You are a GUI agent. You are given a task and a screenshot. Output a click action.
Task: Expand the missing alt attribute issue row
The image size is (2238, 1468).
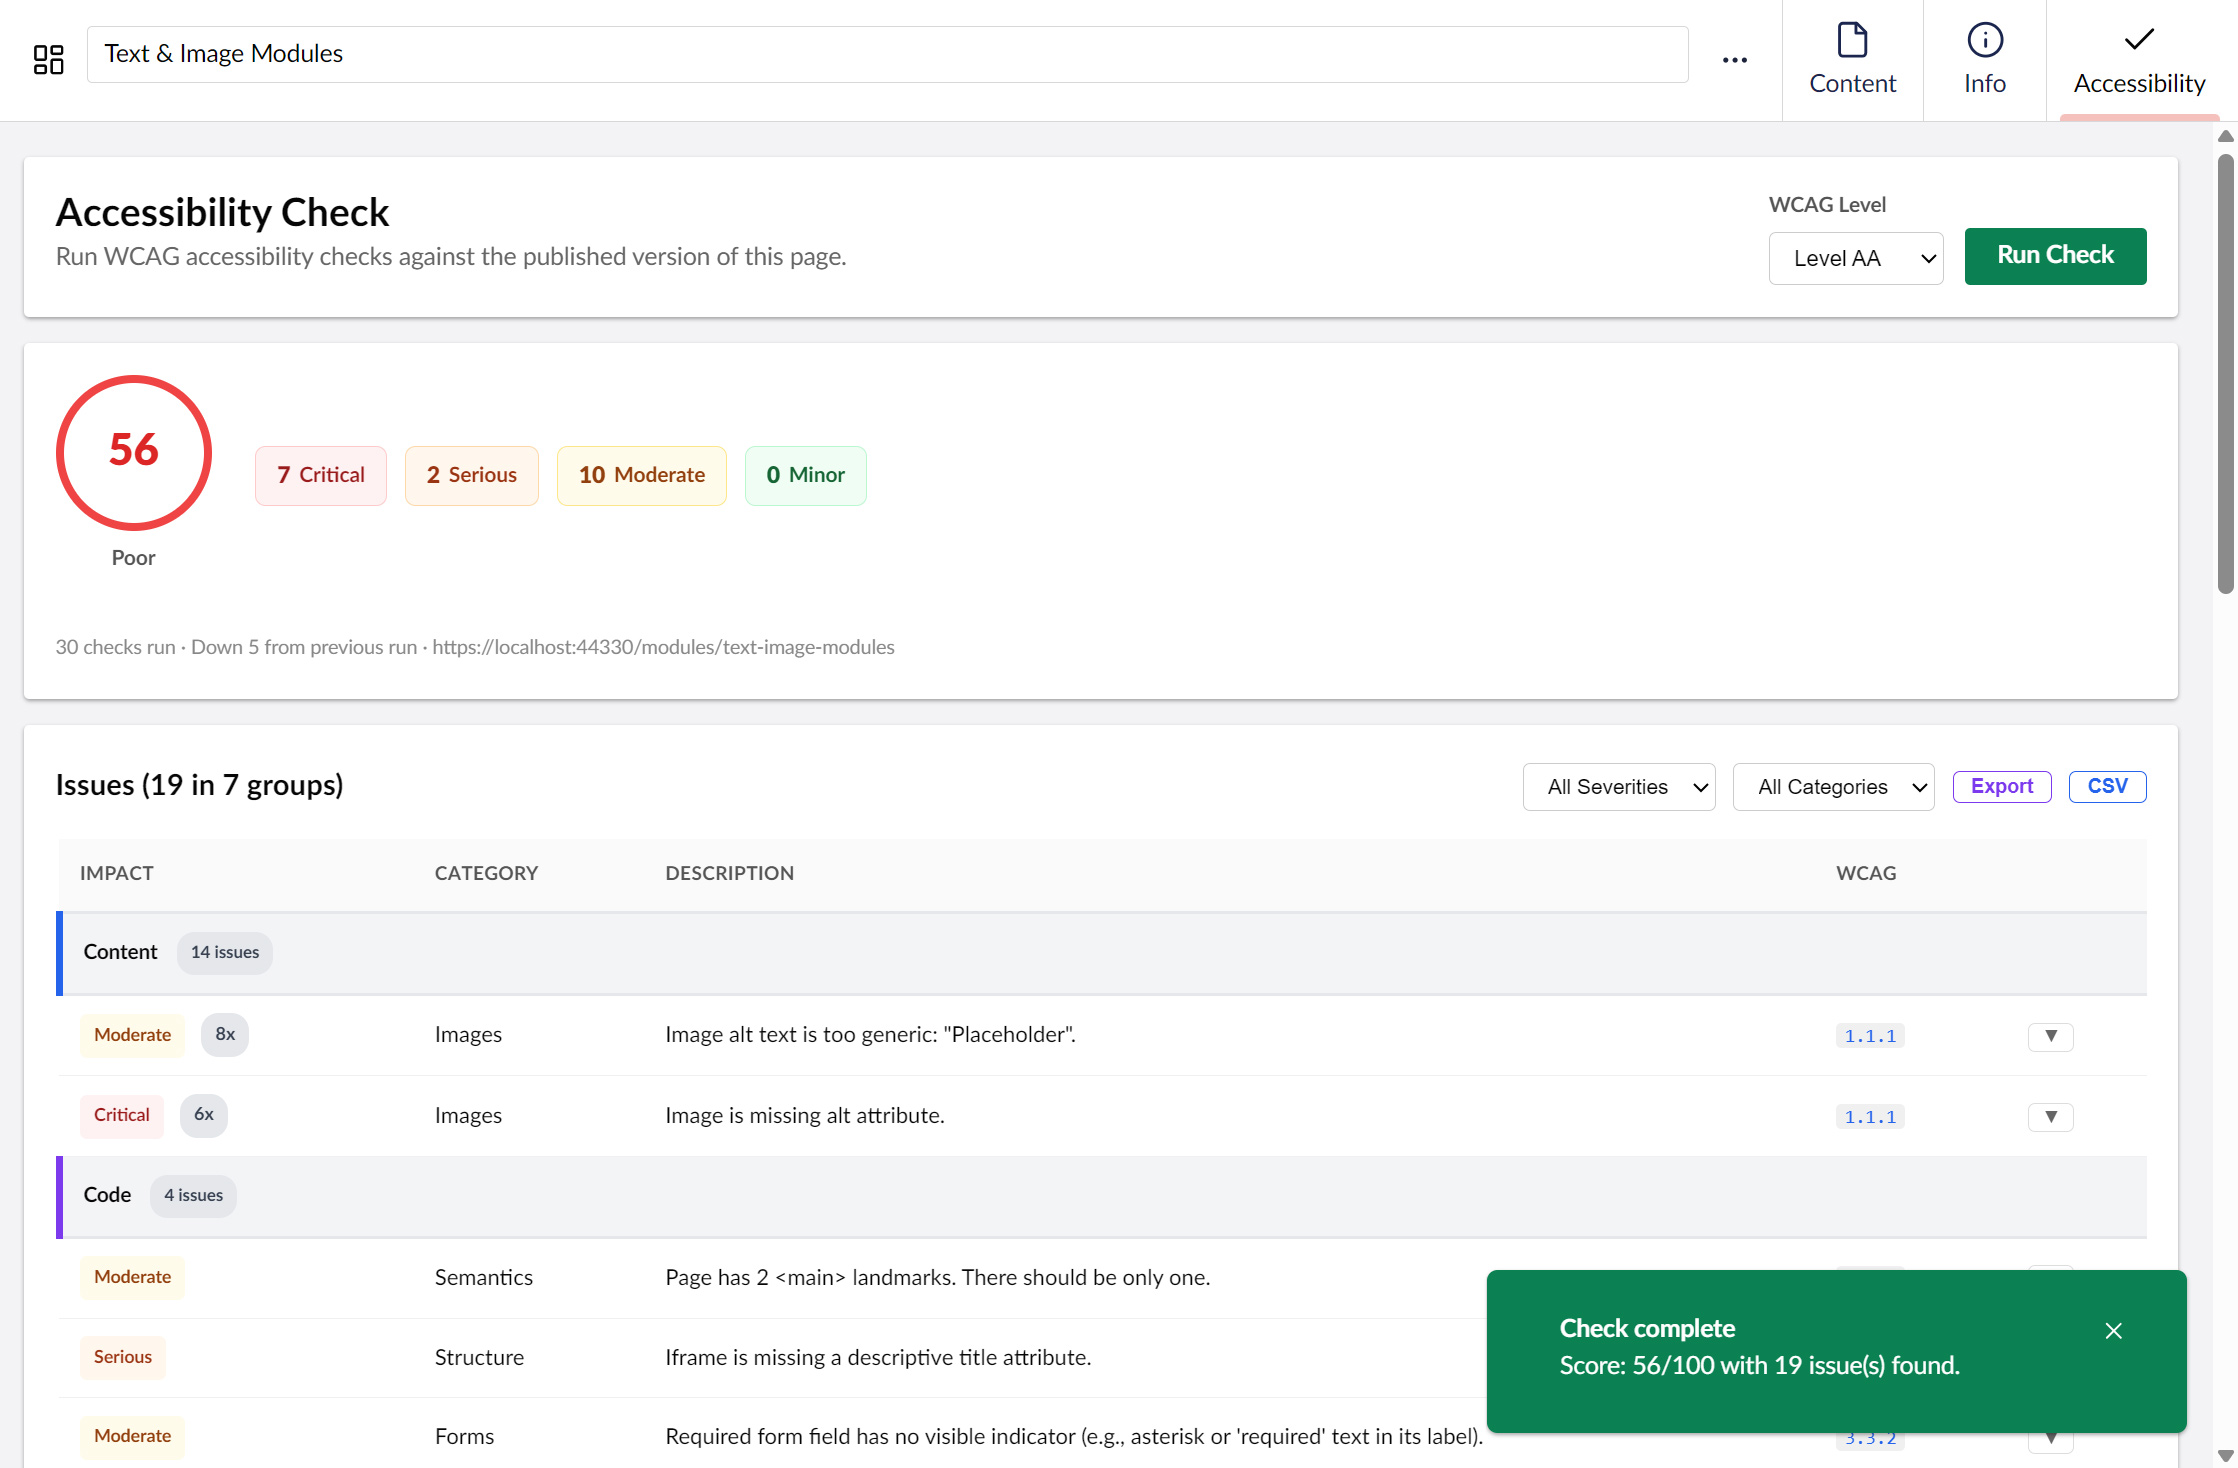coord(2050,1117)
